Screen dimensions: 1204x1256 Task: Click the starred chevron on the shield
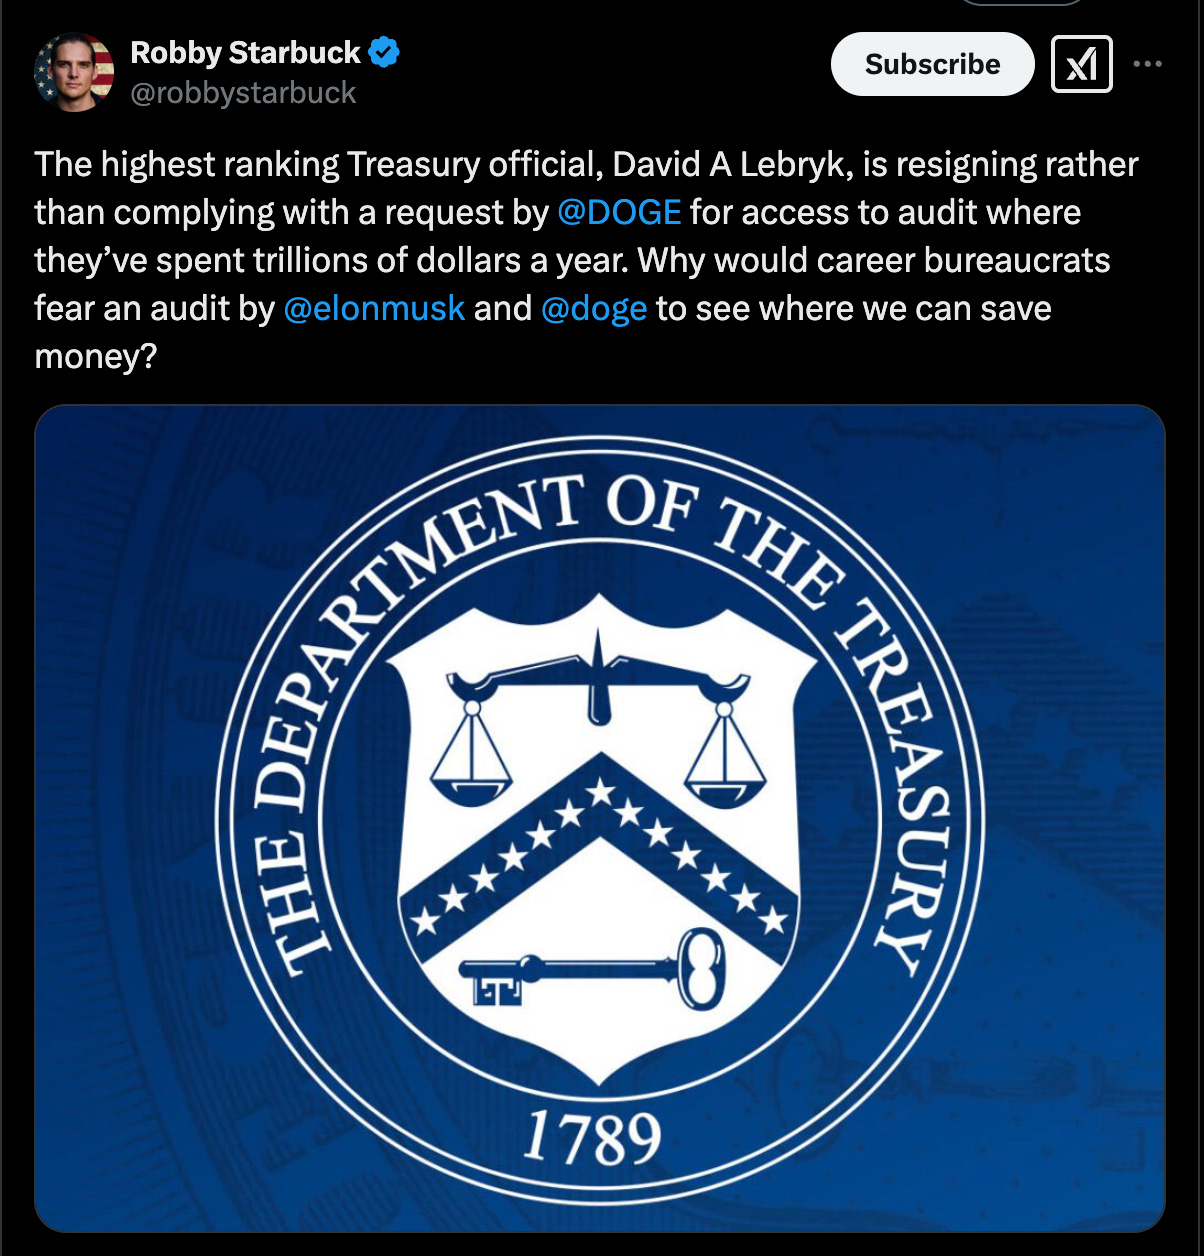[599, 845]
